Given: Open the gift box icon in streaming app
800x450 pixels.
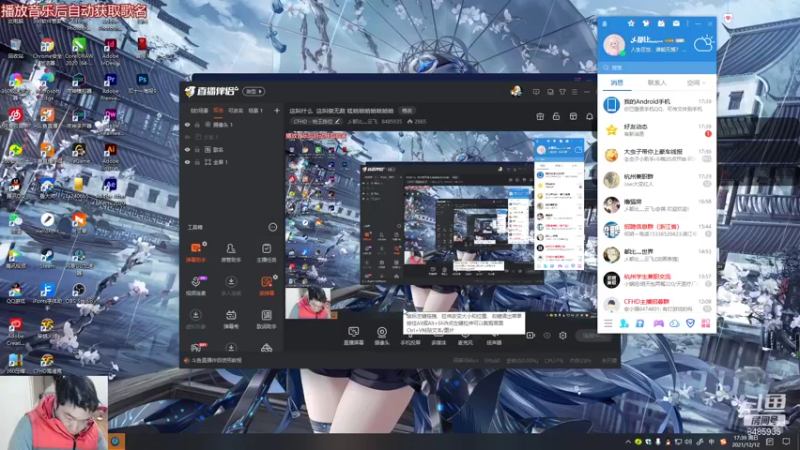Looking at the screenshot, I should click(540, 116).
